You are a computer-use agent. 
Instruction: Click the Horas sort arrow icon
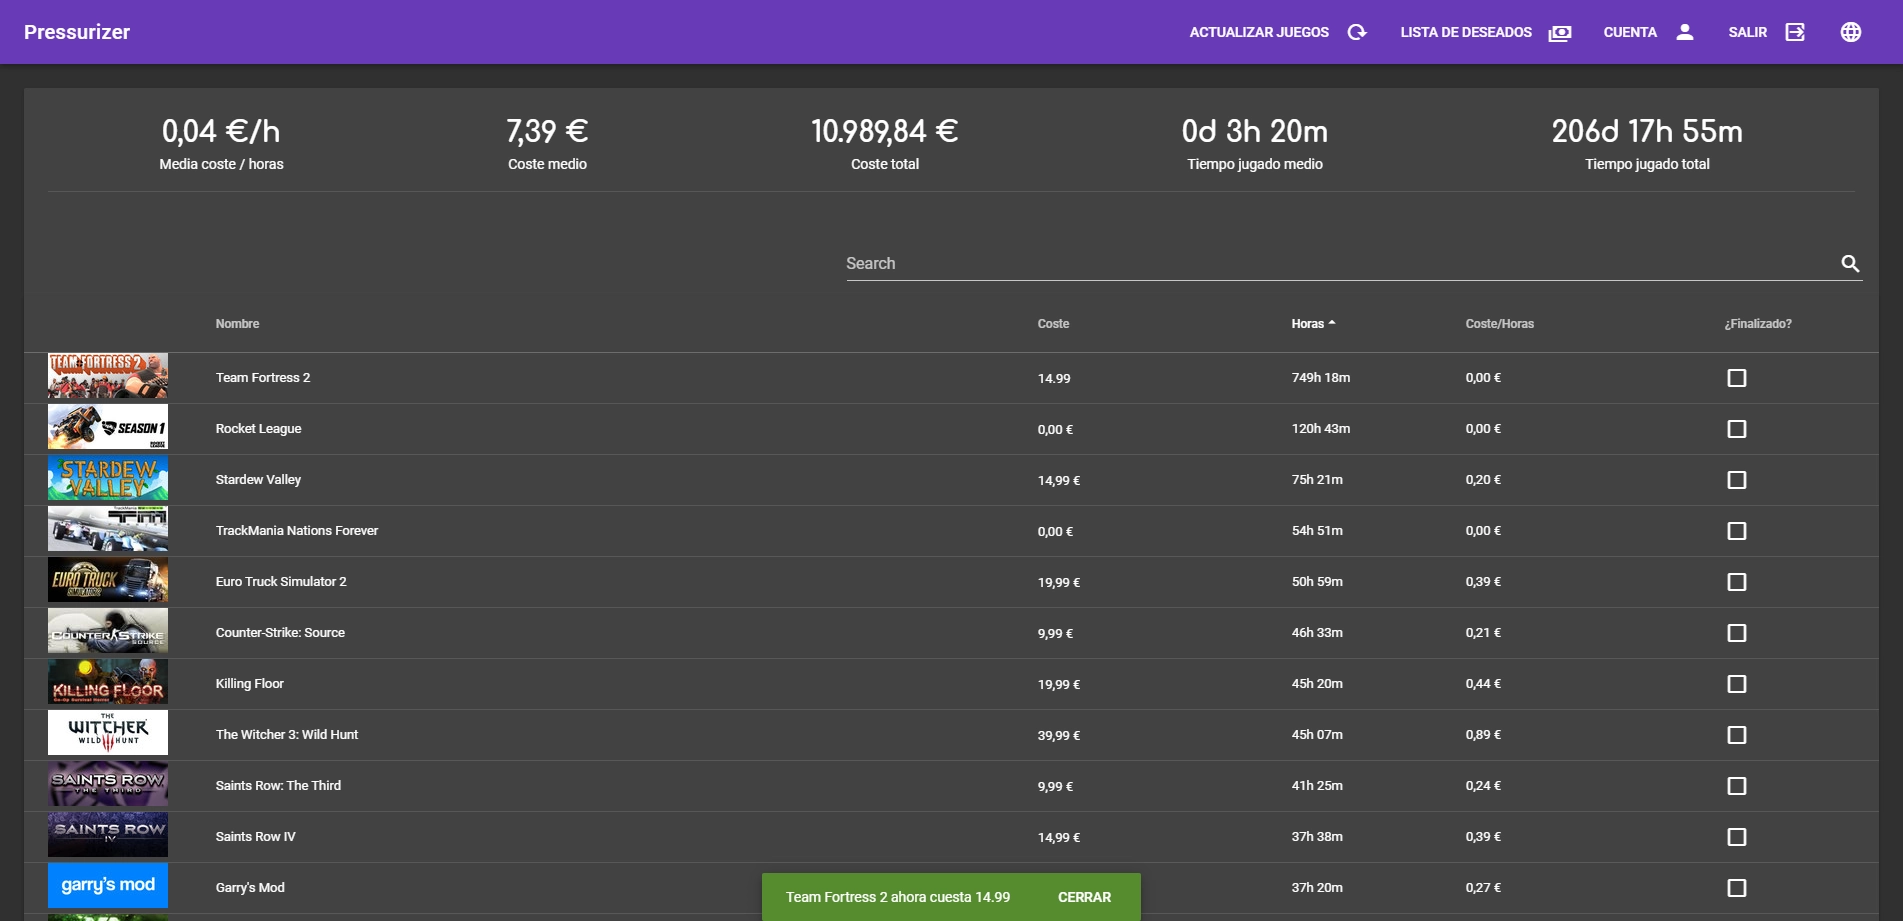click(x=1332, y=323)
